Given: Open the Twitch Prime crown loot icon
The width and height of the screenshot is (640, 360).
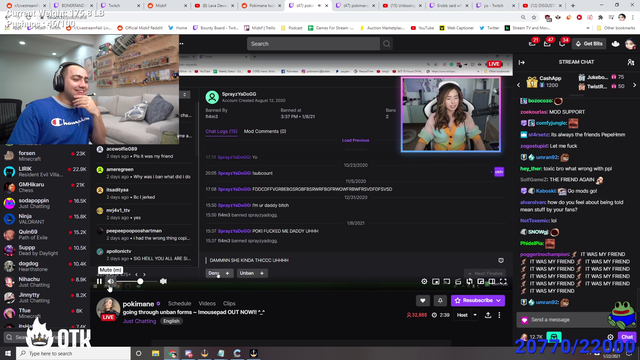Looking at the screenshot, I should 616,44.
